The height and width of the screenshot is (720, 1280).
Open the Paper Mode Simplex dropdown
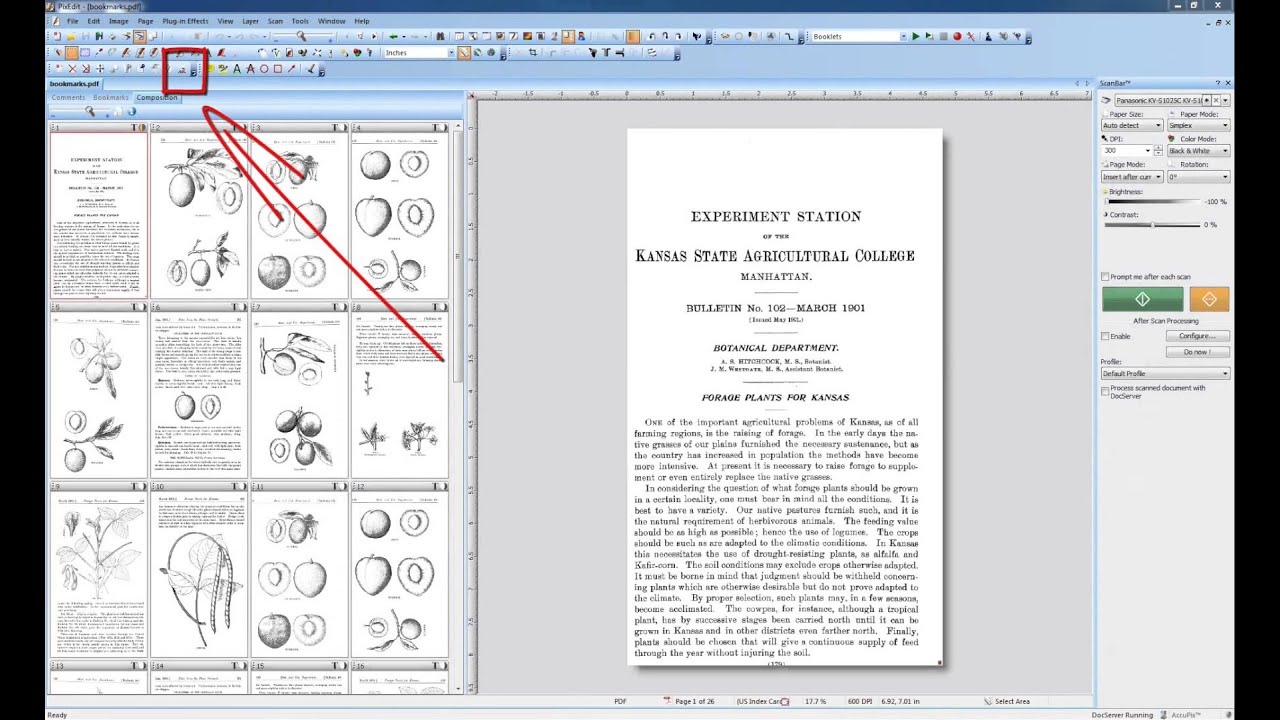coord(1199,125)
